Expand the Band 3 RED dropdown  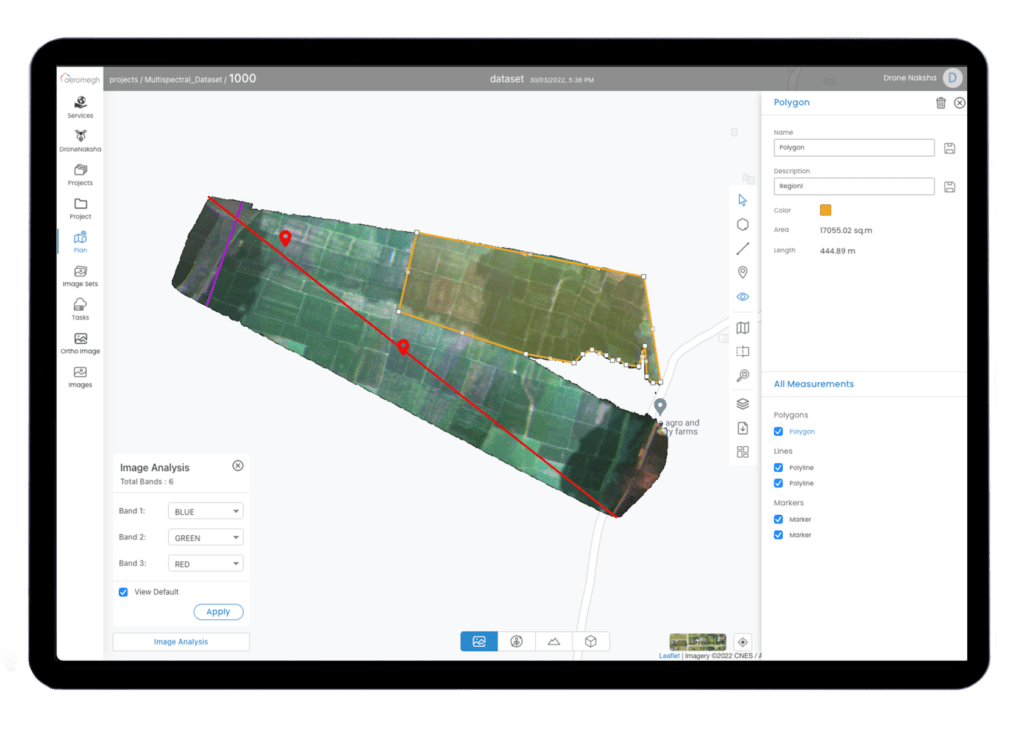point(206,564)
